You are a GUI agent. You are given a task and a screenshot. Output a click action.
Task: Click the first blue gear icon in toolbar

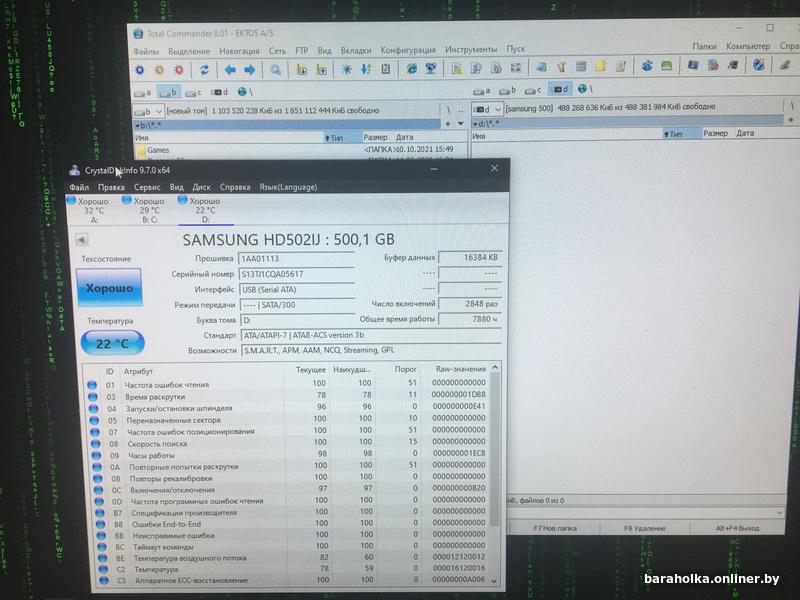pyautogui.click(x=140, y=70)
